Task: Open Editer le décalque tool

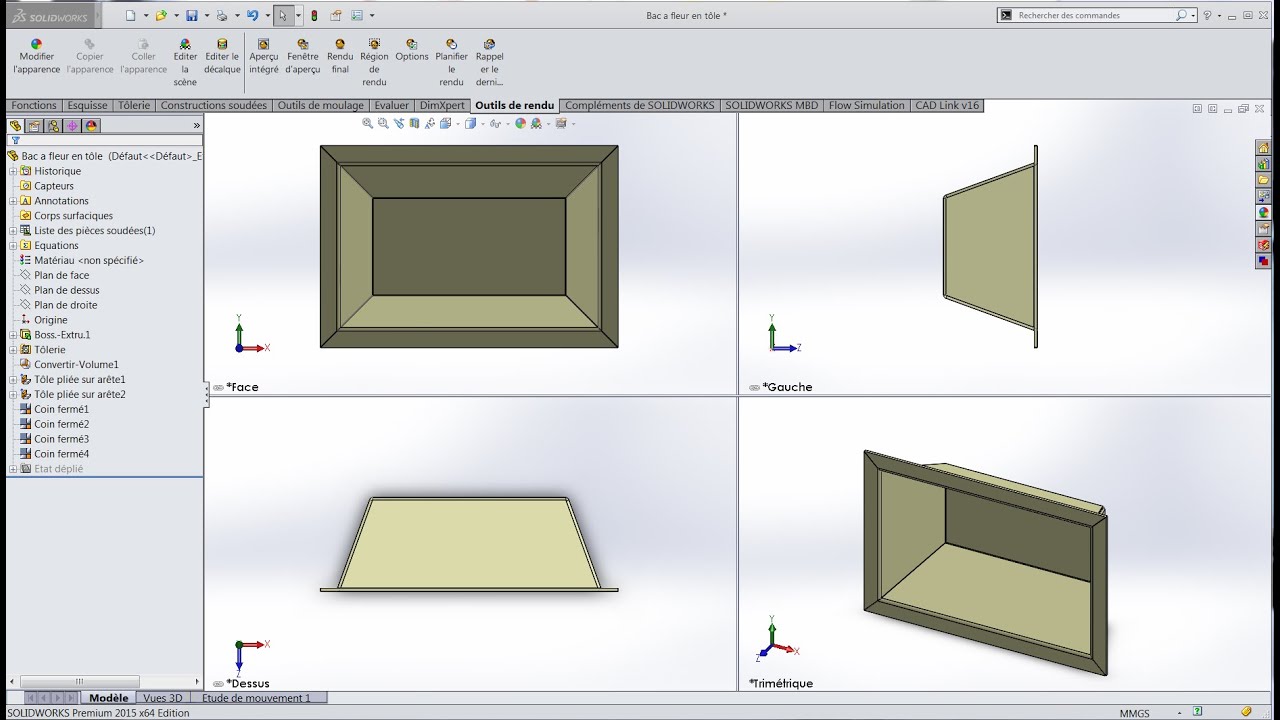Action: [x=222, y=56]
